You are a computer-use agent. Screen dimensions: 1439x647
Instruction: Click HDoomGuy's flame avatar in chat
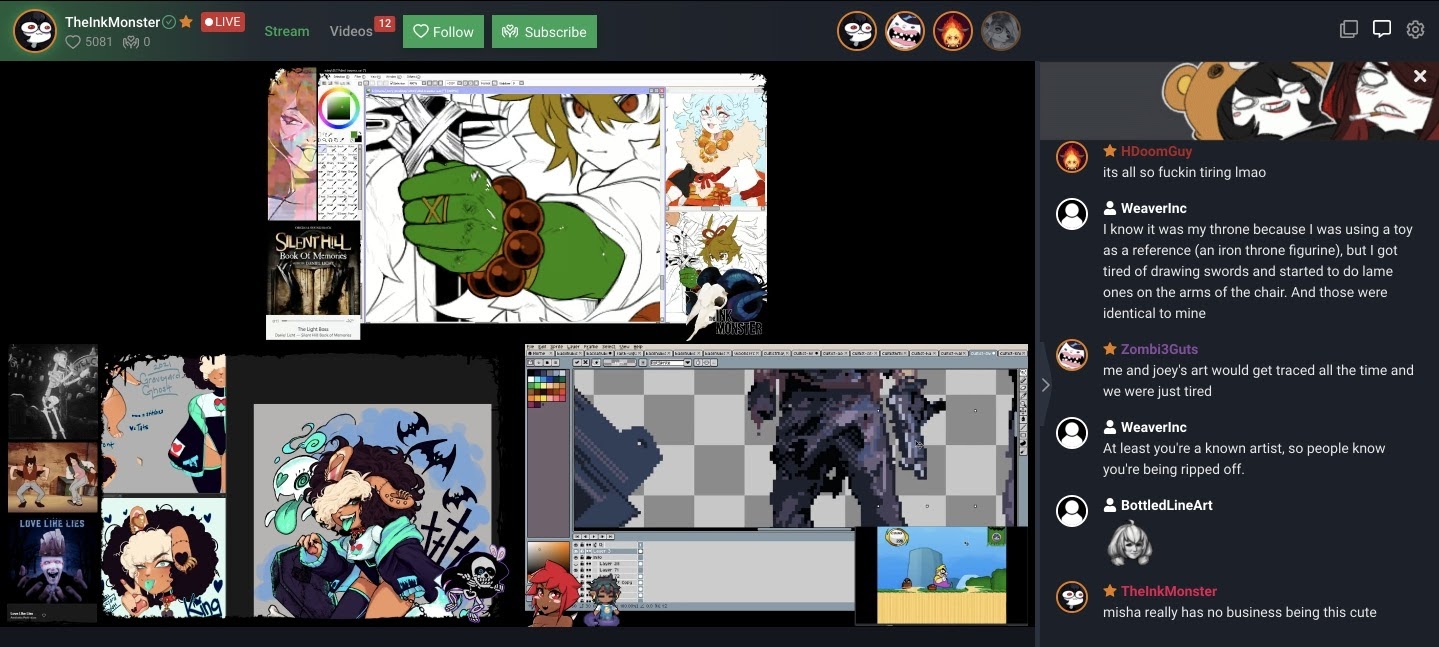1072,157
